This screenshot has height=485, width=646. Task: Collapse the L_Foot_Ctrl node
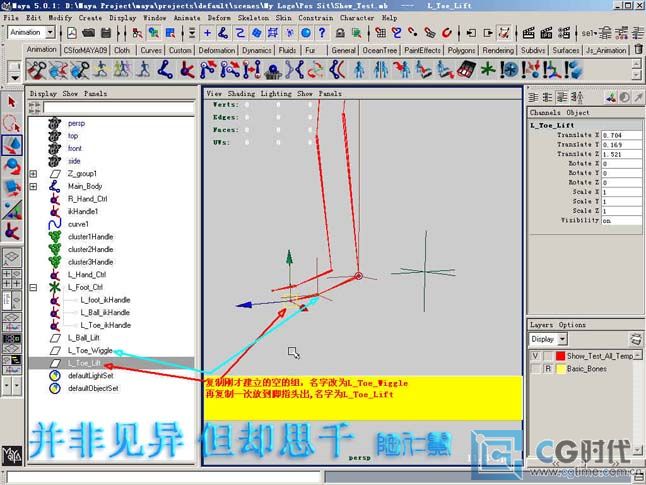coord(33,288)
